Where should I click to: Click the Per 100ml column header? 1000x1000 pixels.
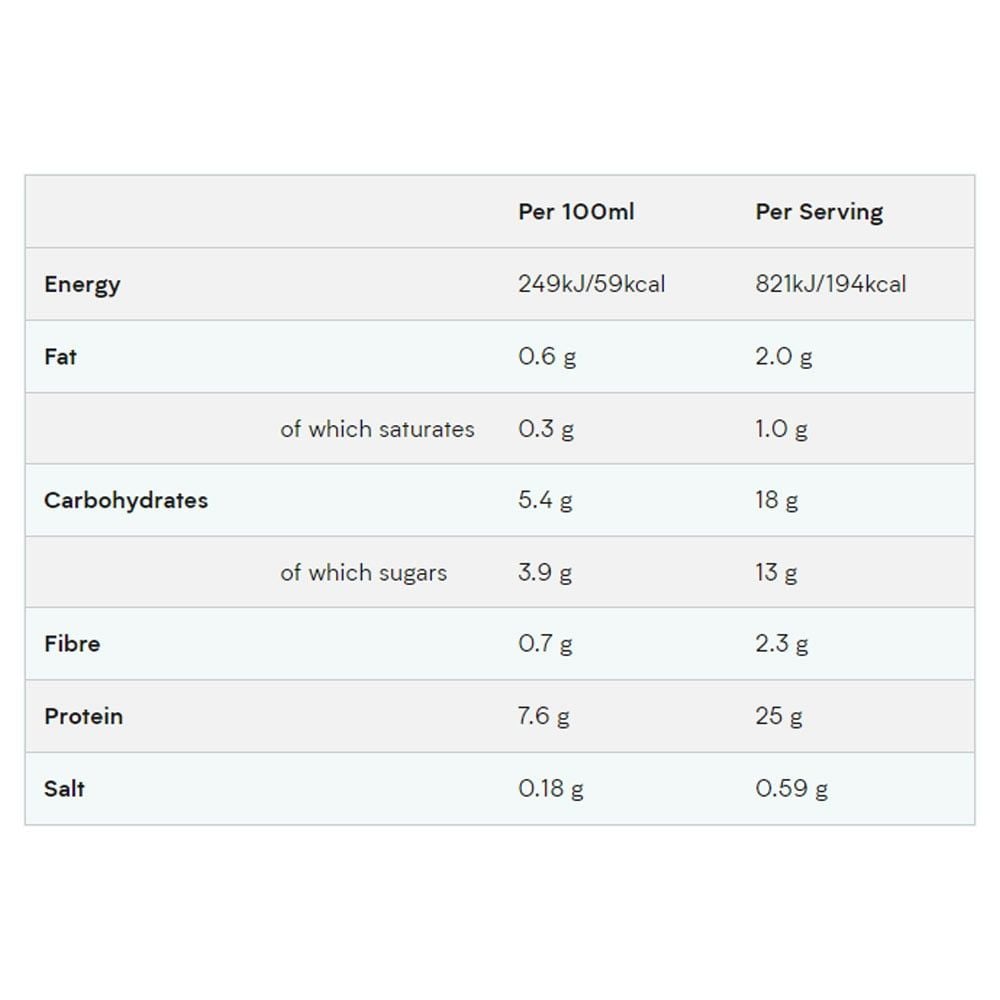tap(576, 212)
